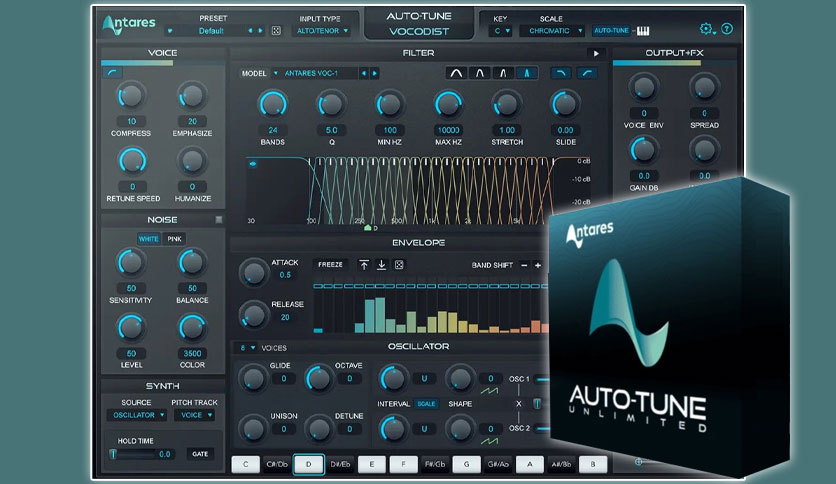Viewport: 836px width, 484px height.
Task: Click the COMPRESS knob
Action: [x=131, y=96]
